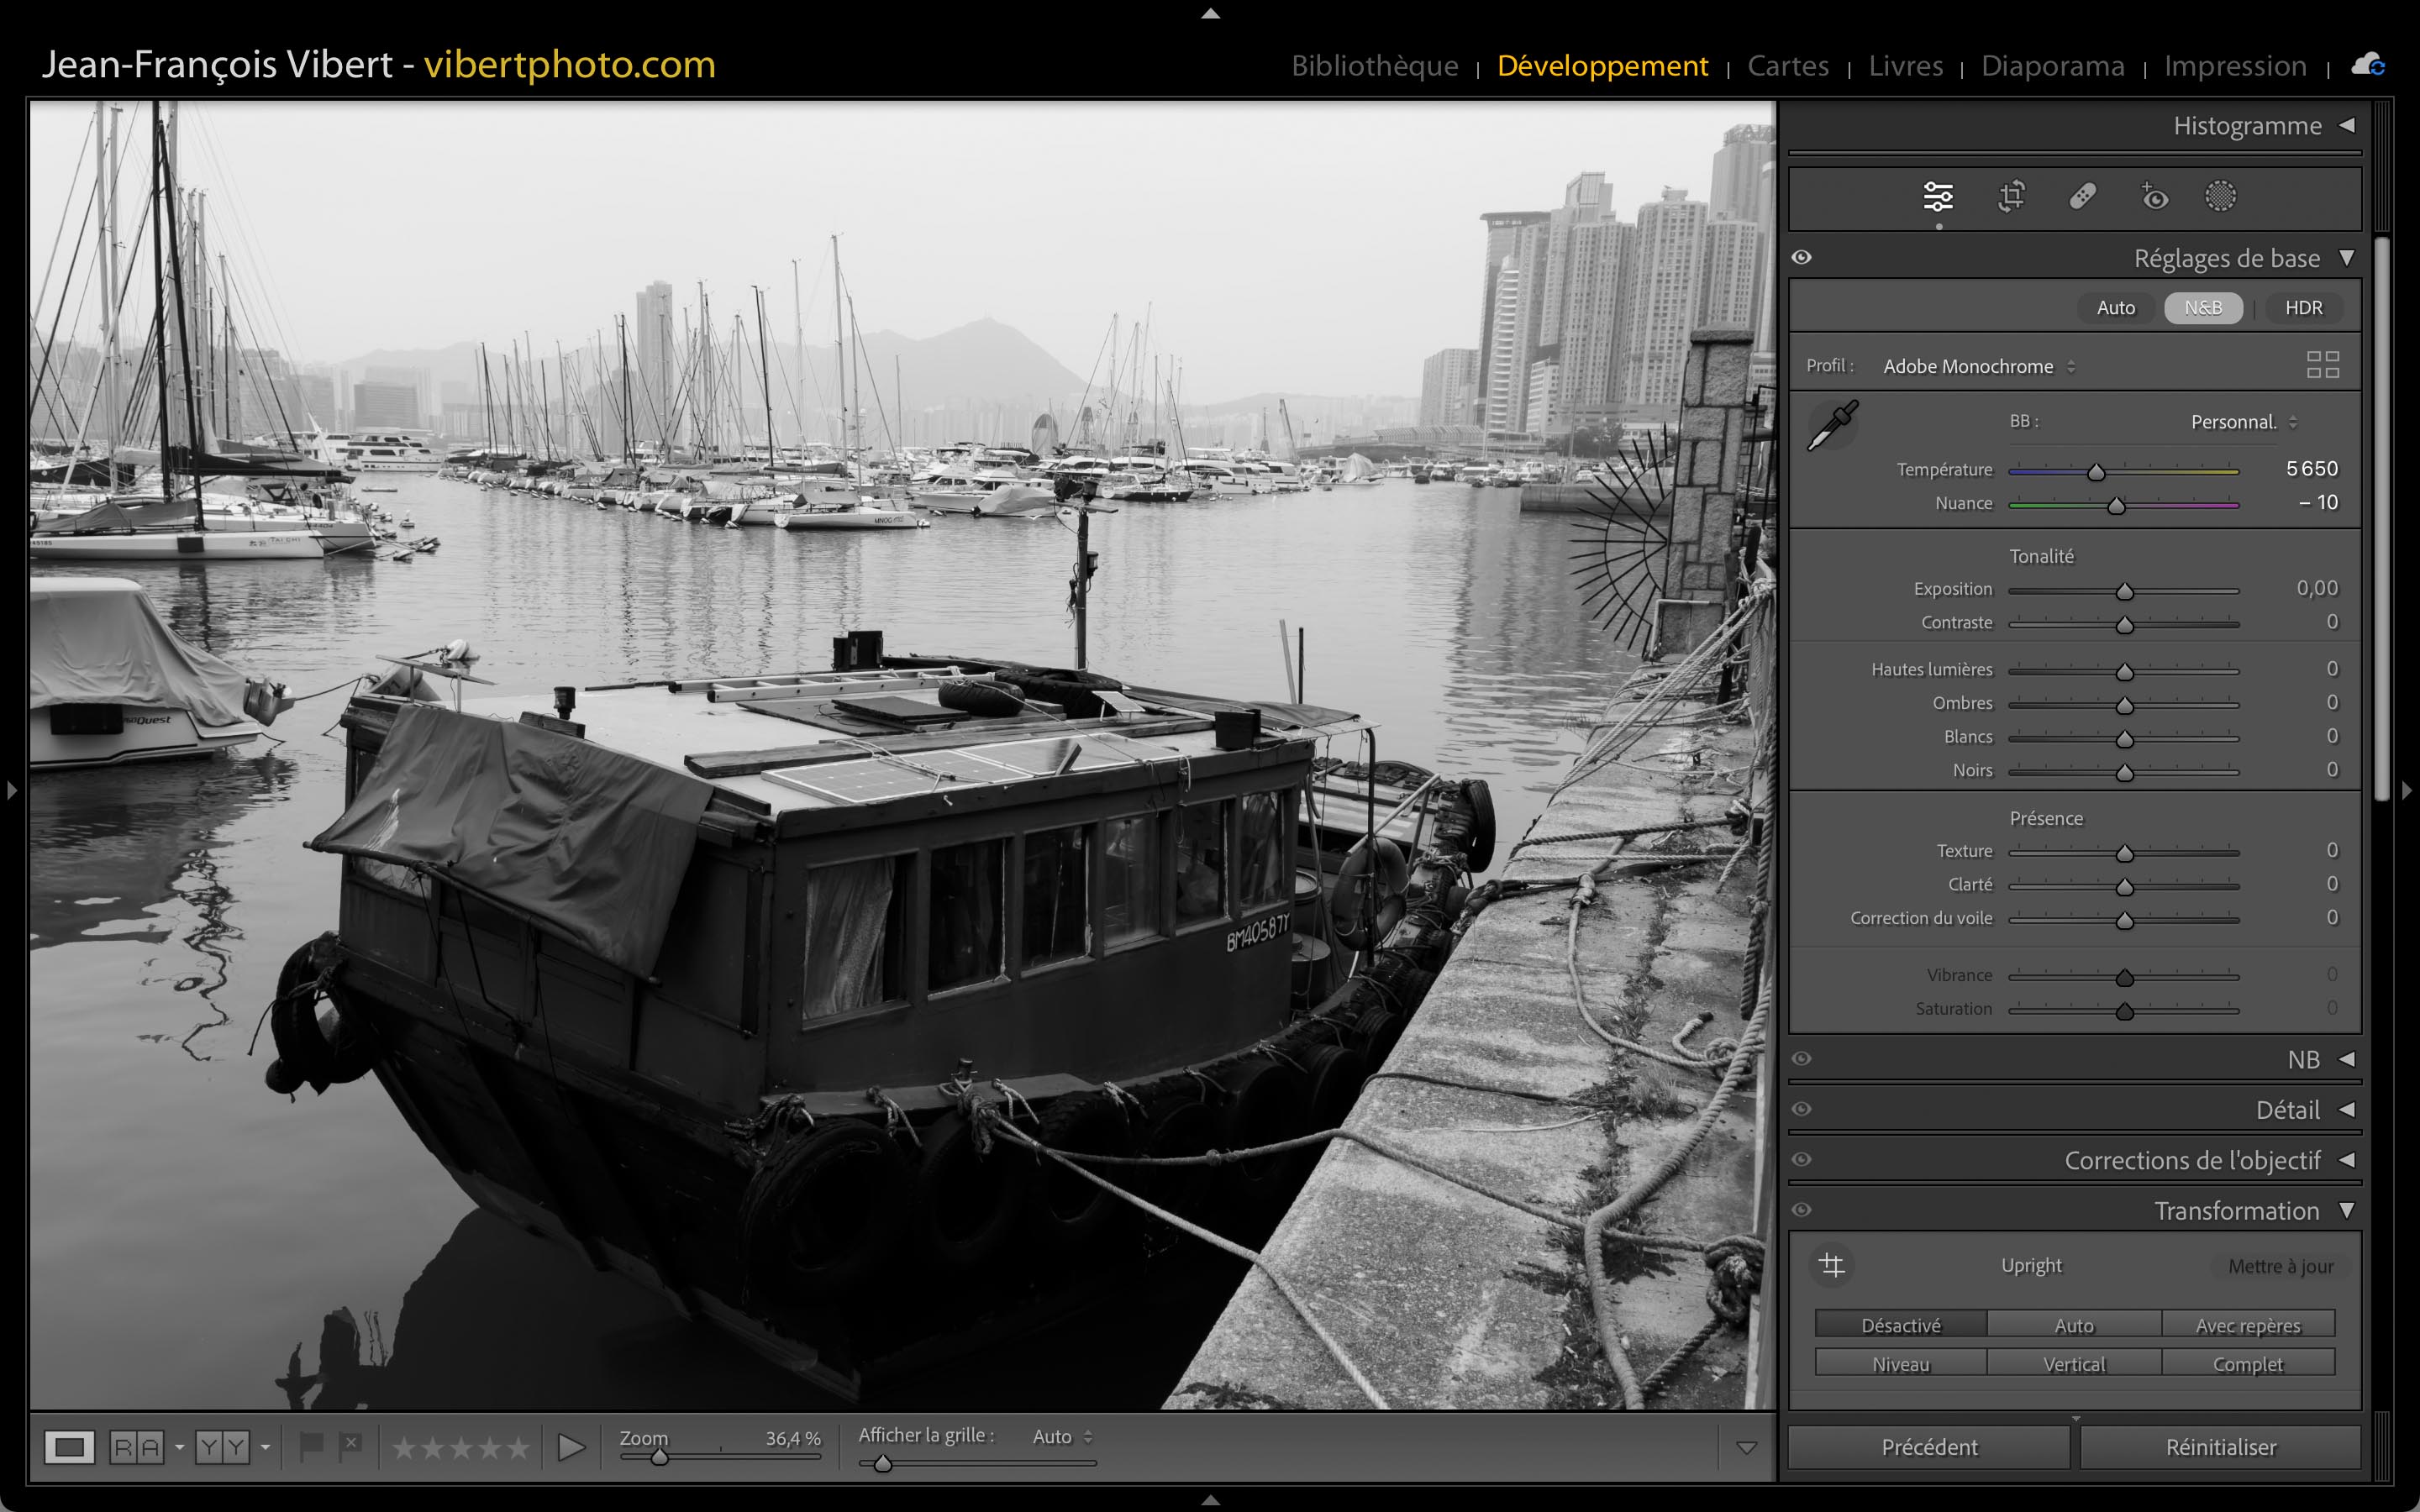Toggle Réglages de base panel visibility eye
Screen dimensions: 2420x1512
point(1802,258)
